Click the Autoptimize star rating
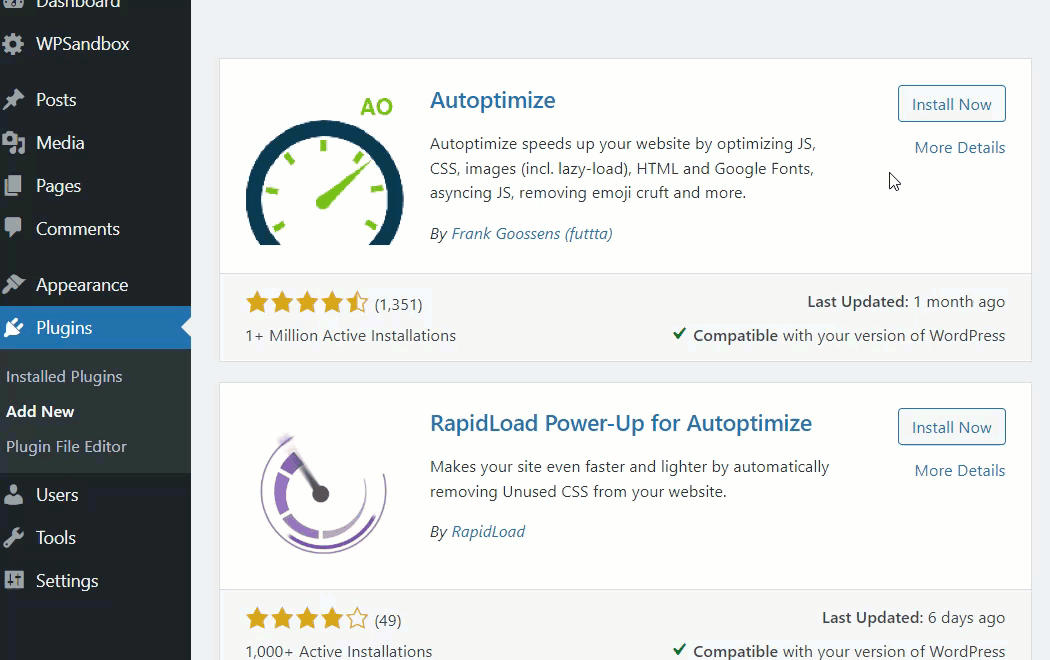 coord(307,303)
